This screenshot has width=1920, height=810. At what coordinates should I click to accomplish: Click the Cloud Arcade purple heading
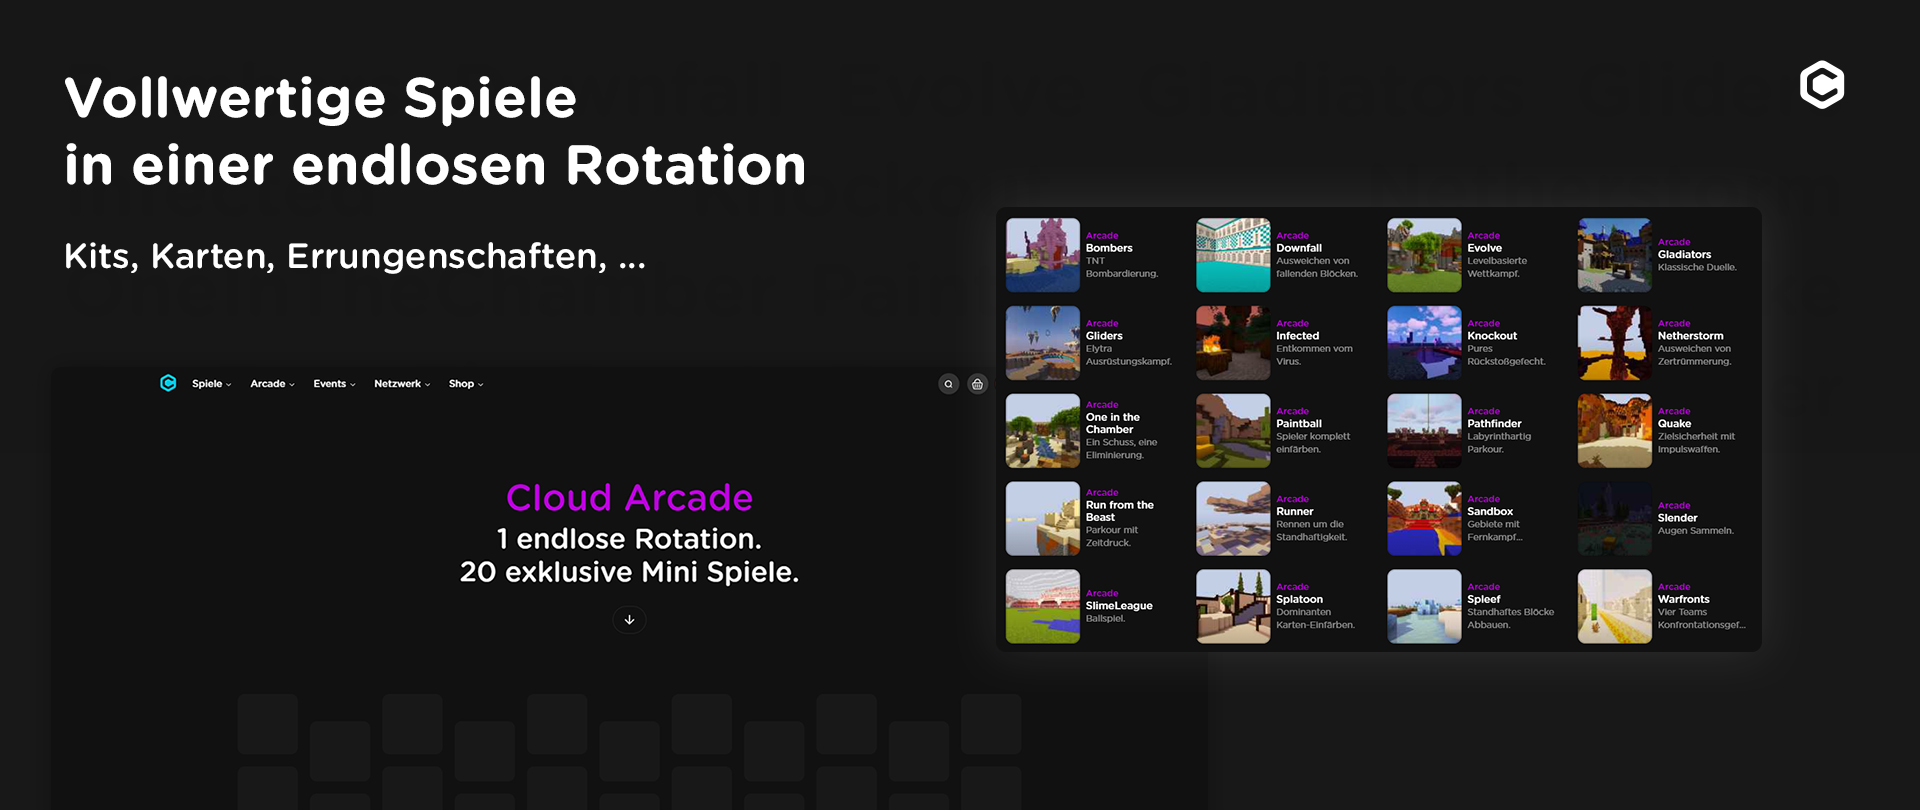click(x=629, y=497)
